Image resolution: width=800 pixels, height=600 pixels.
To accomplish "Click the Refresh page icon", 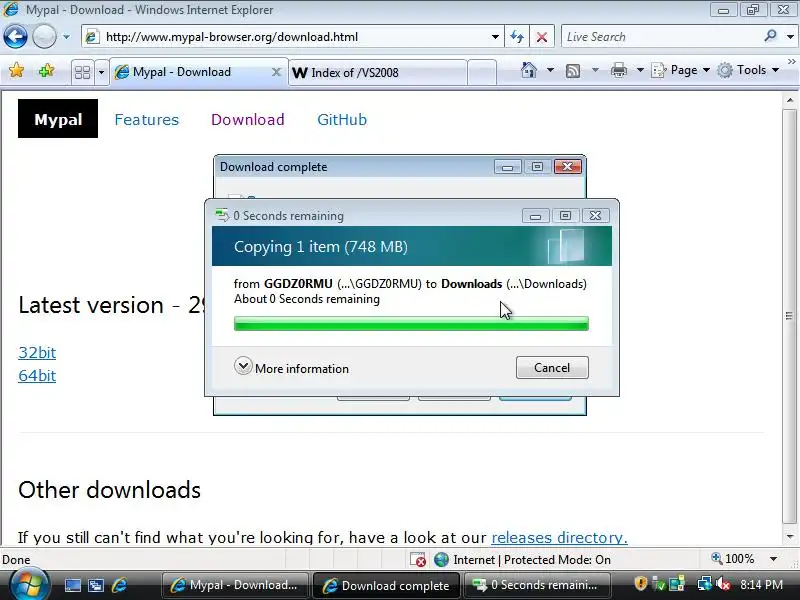I will 517,37.
